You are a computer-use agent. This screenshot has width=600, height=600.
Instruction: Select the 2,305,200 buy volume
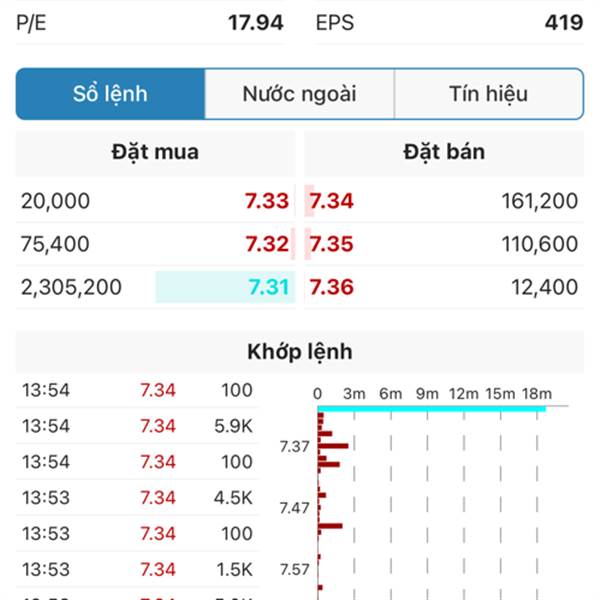pyautogui.click(x=71, y=287)
